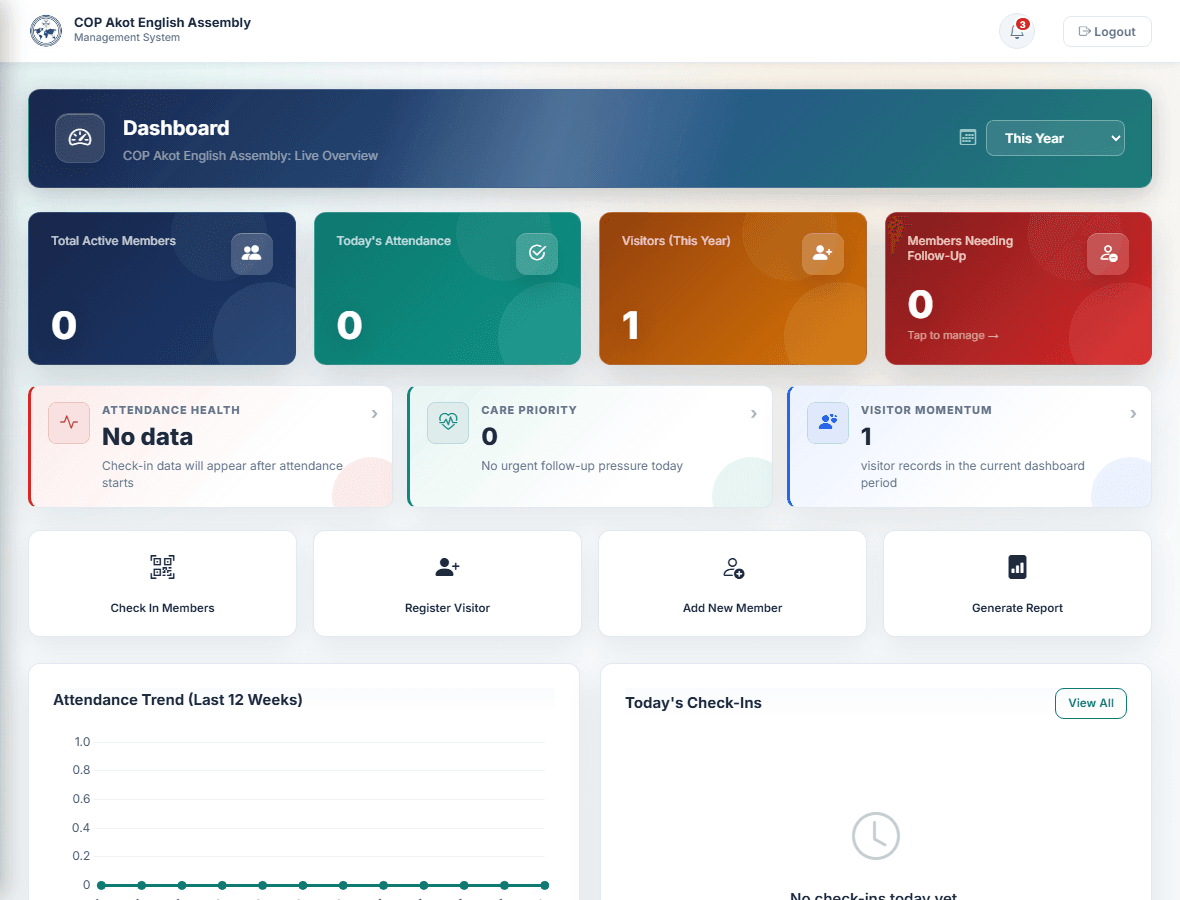Viewport: 1180px width, 900px height.
Task: Open the notifications bell
Action: click(x=1017, y=32)
